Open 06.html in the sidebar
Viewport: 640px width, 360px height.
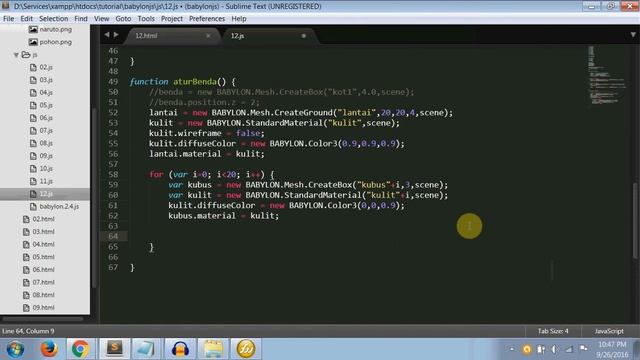click(43, 270)
